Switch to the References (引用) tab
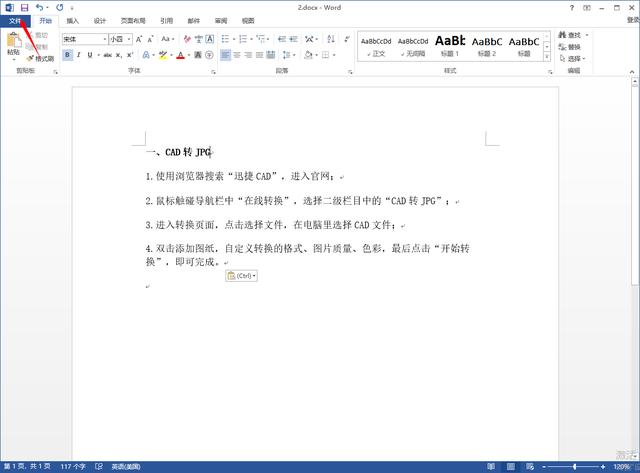This screenshot has width=640, height=473. (167, 21)
